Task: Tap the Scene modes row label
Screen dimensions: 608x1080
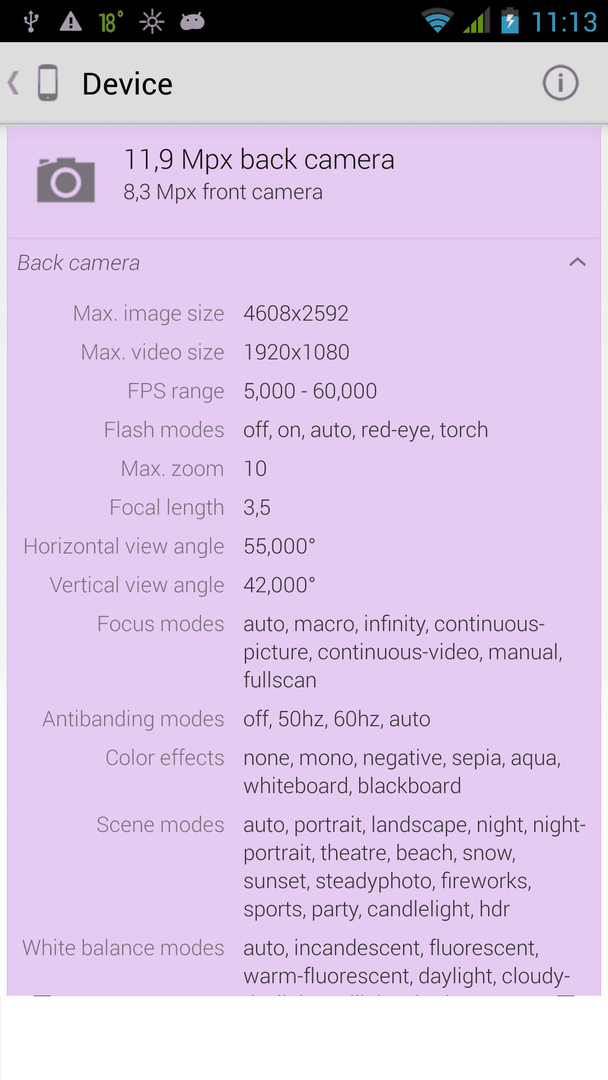Action: tap(160, 824)
